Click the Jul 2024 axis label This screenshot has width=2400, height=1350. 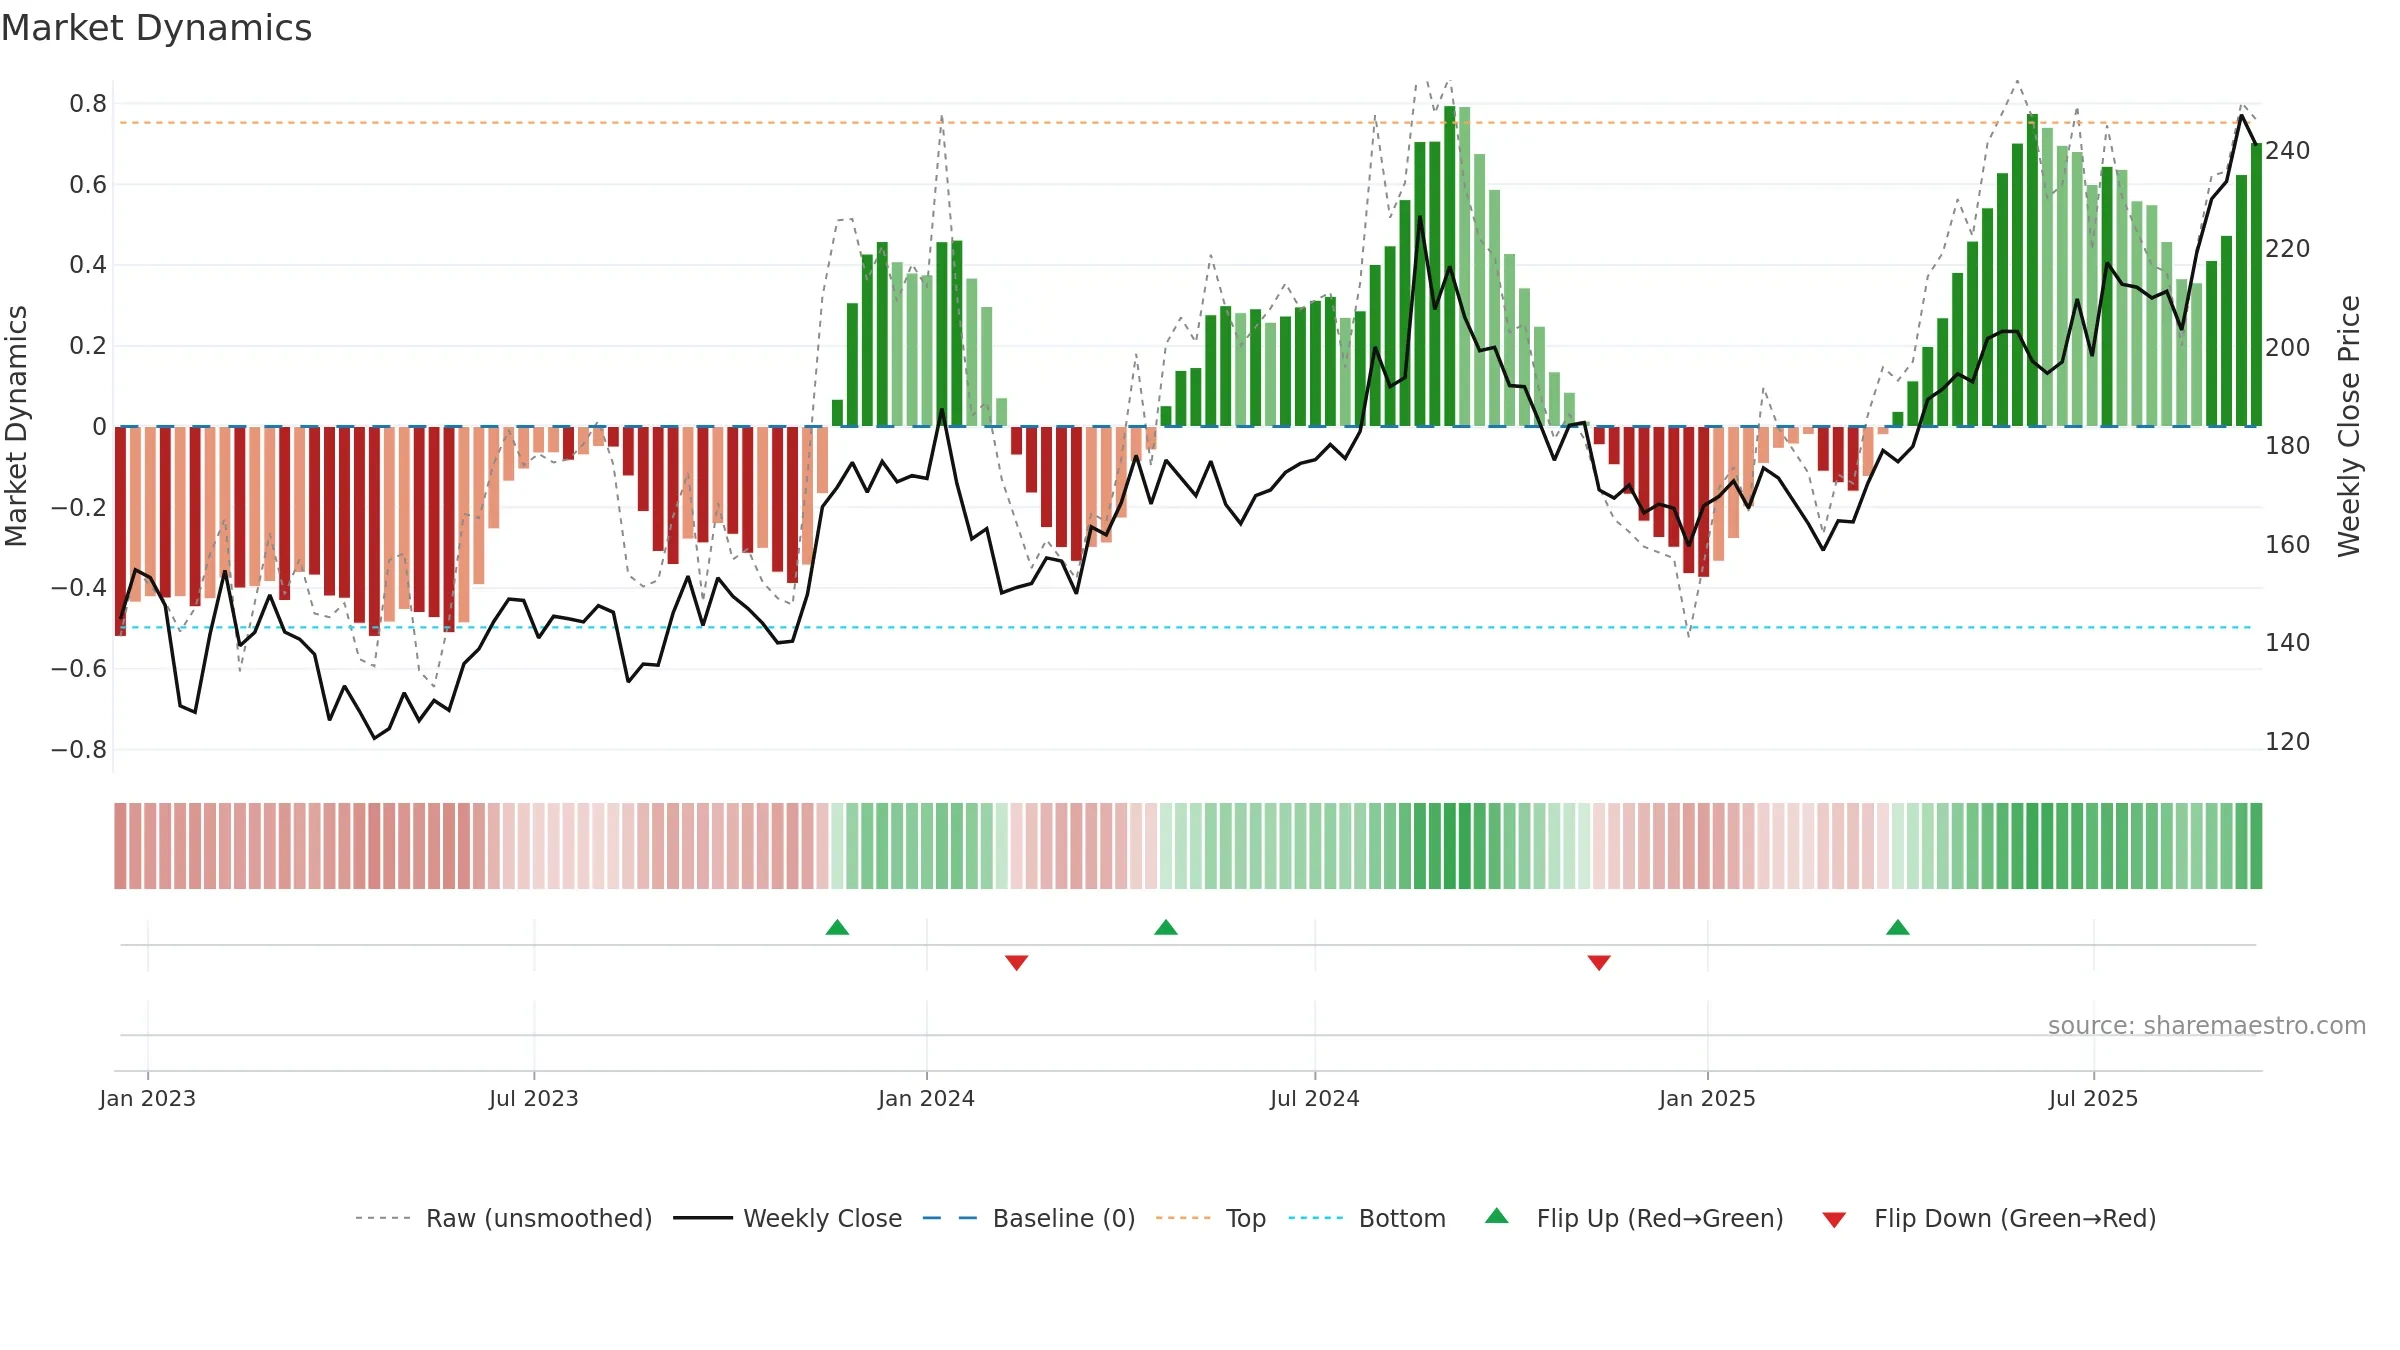pos(1315,1098)
